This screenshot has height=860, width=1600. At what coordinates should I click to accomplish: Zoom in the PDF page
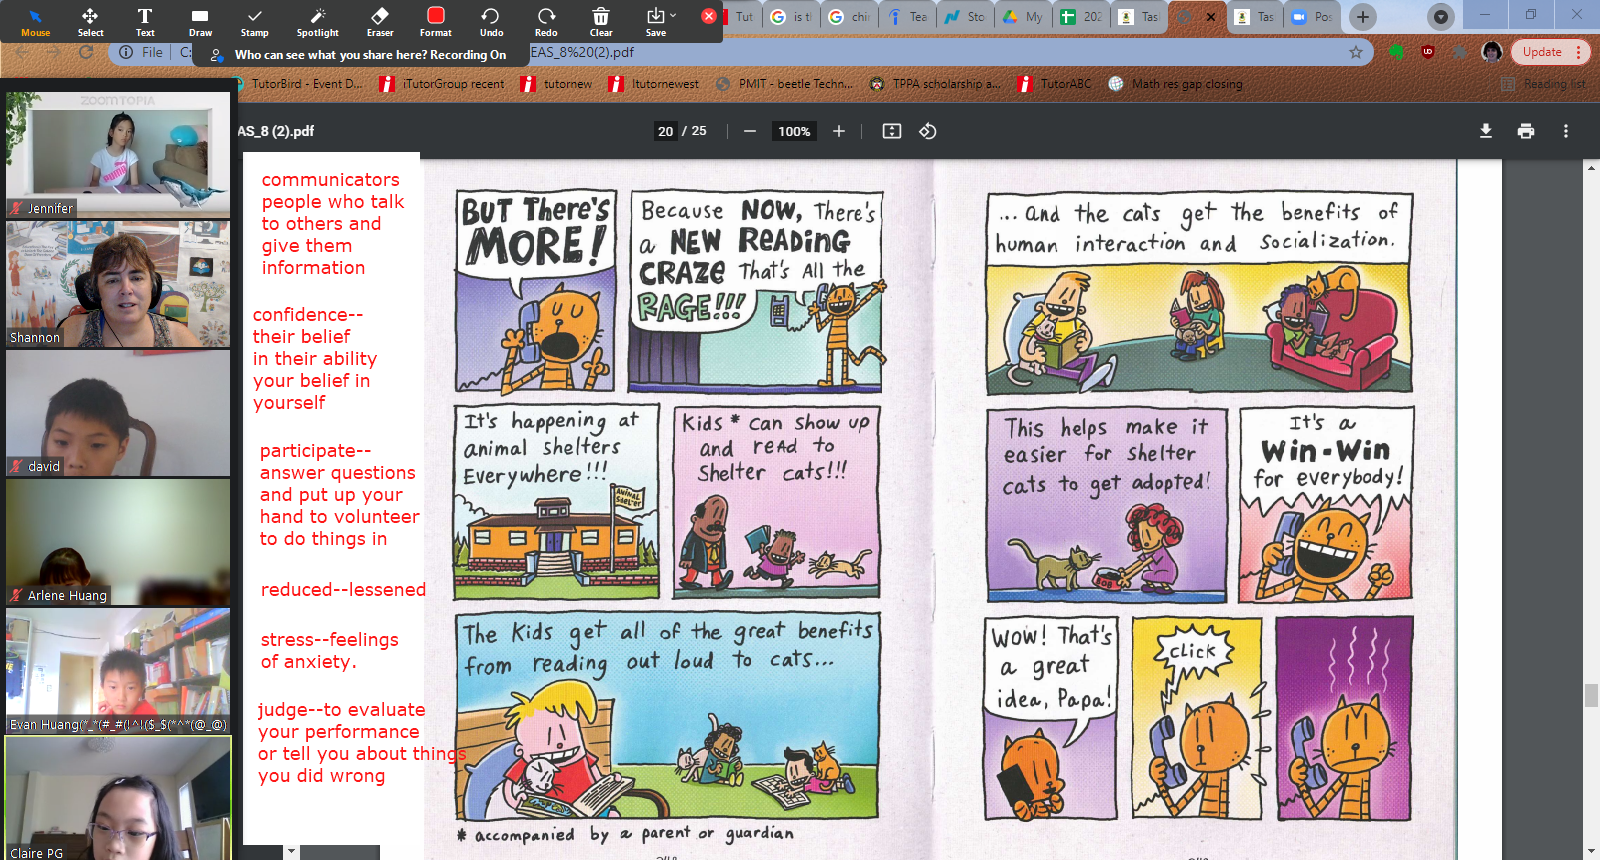pos(839,131)
